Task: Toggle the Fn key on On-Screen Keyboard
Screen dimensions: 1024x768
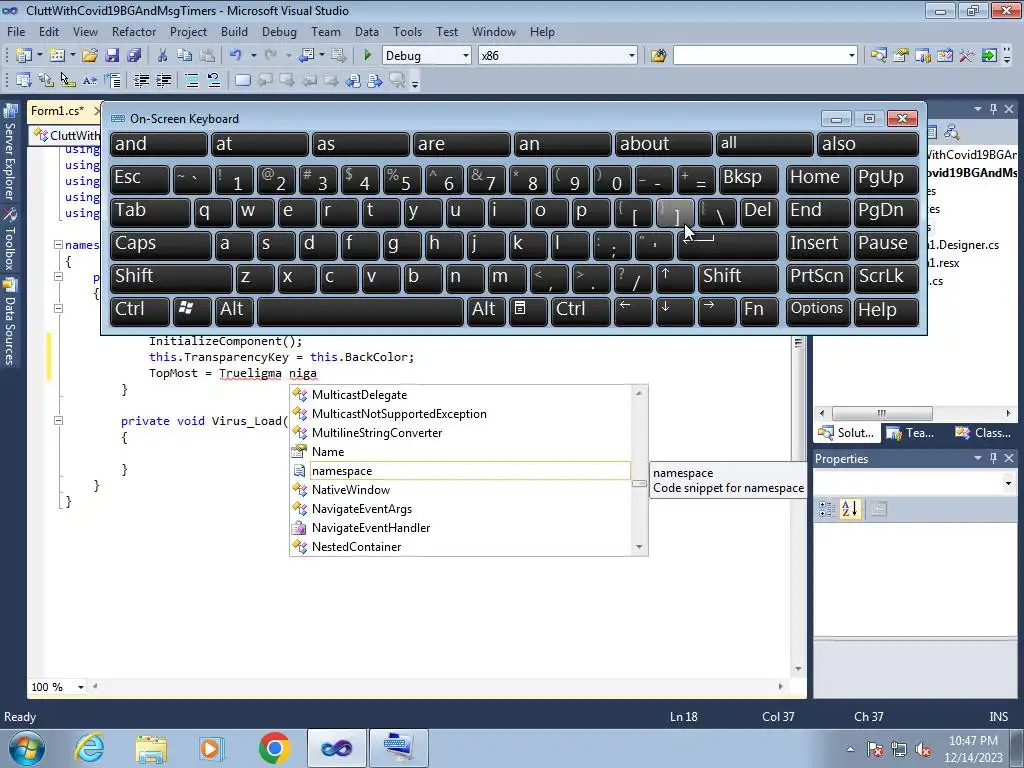Action: point(759,311)
